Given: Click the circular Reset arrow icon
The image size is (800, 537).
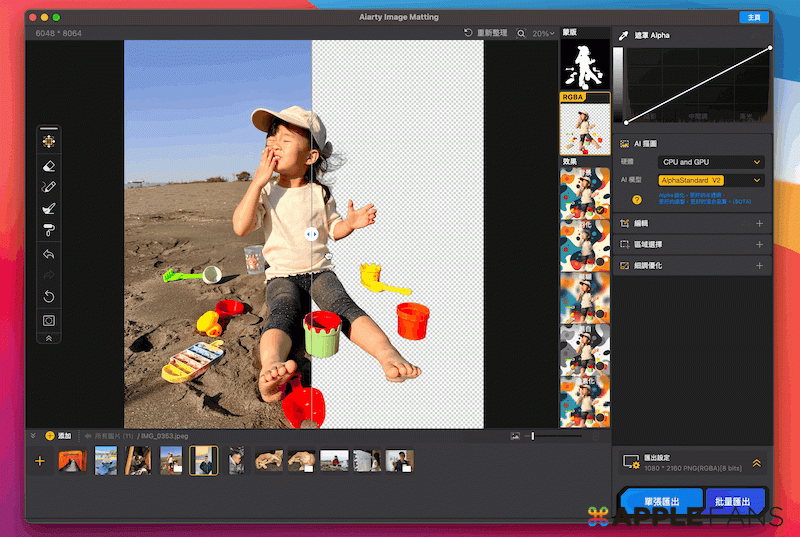Looking at the screenshot, I should pyautogui.click(x=49, y=297).
